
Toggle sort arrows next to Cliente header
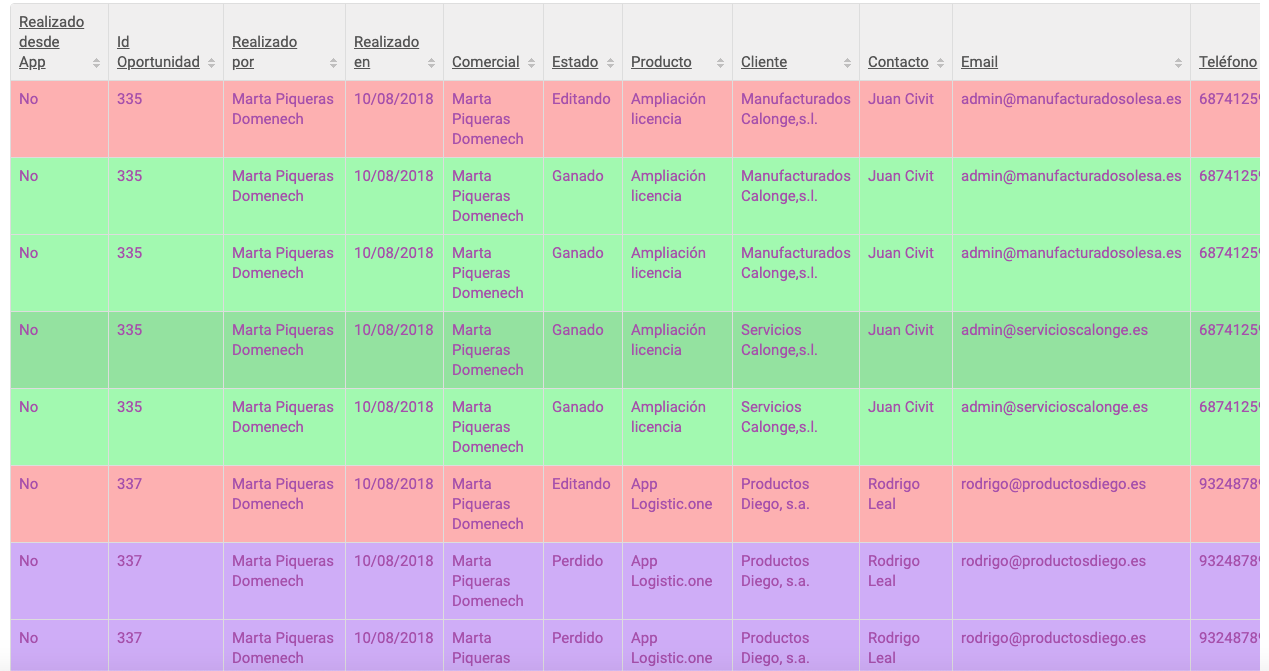pos(847,63)
